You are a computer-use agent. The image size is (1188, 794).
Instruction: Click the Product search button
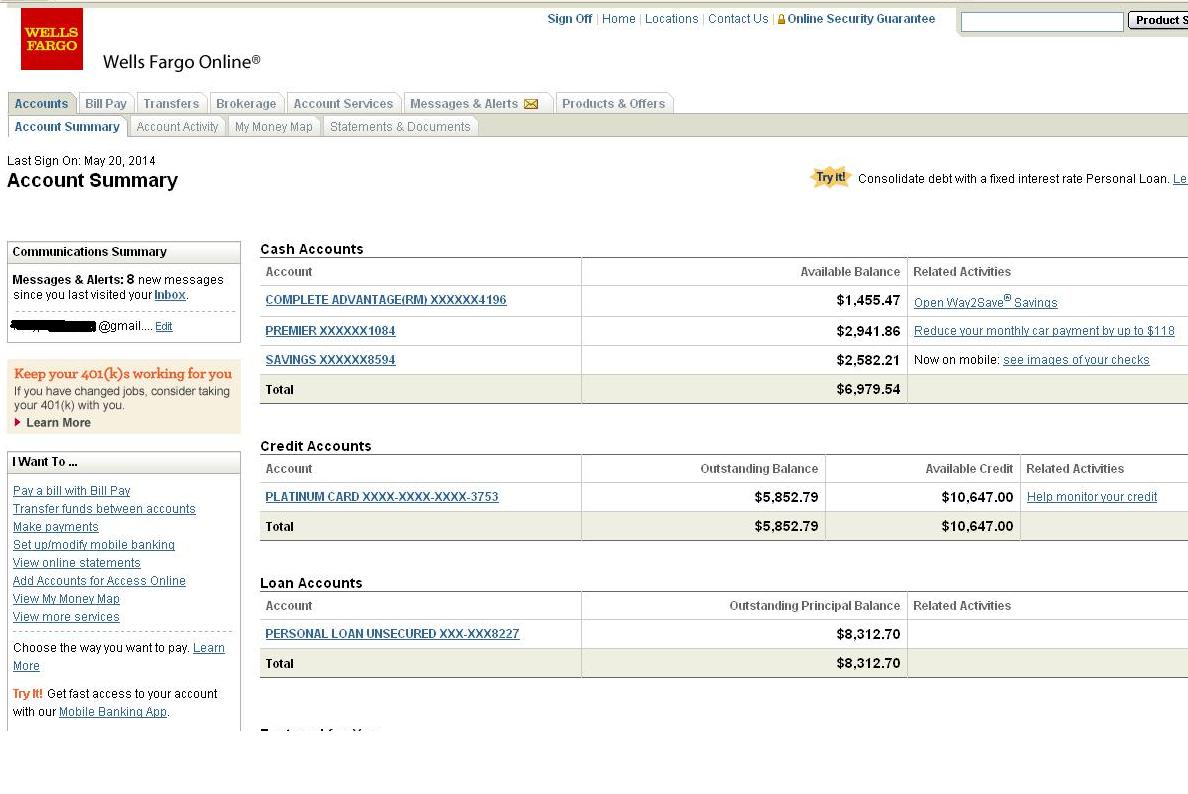1158,20
